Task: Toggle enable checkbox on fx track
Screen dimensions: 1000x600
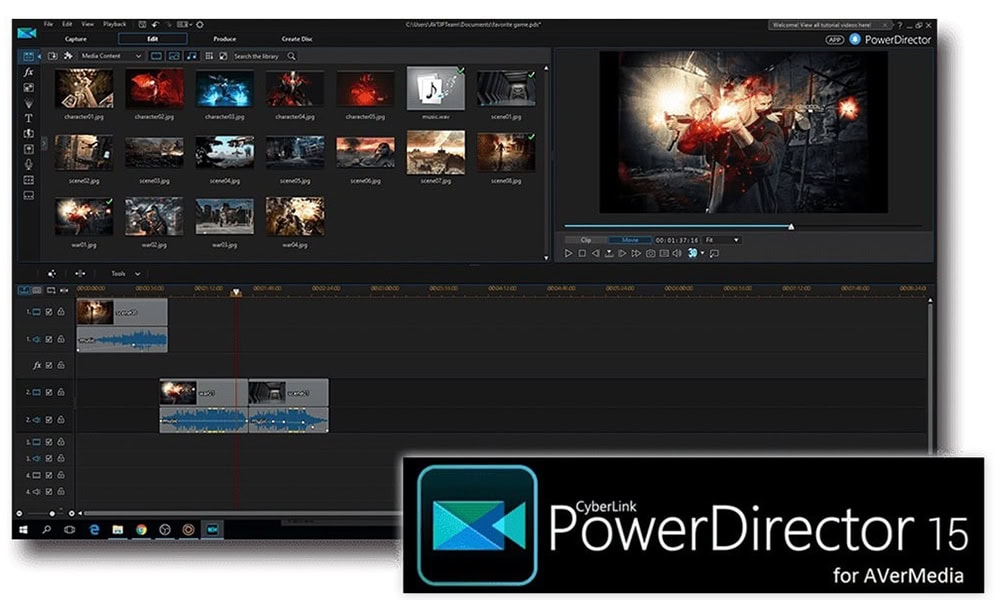Action: pos(48,365)
